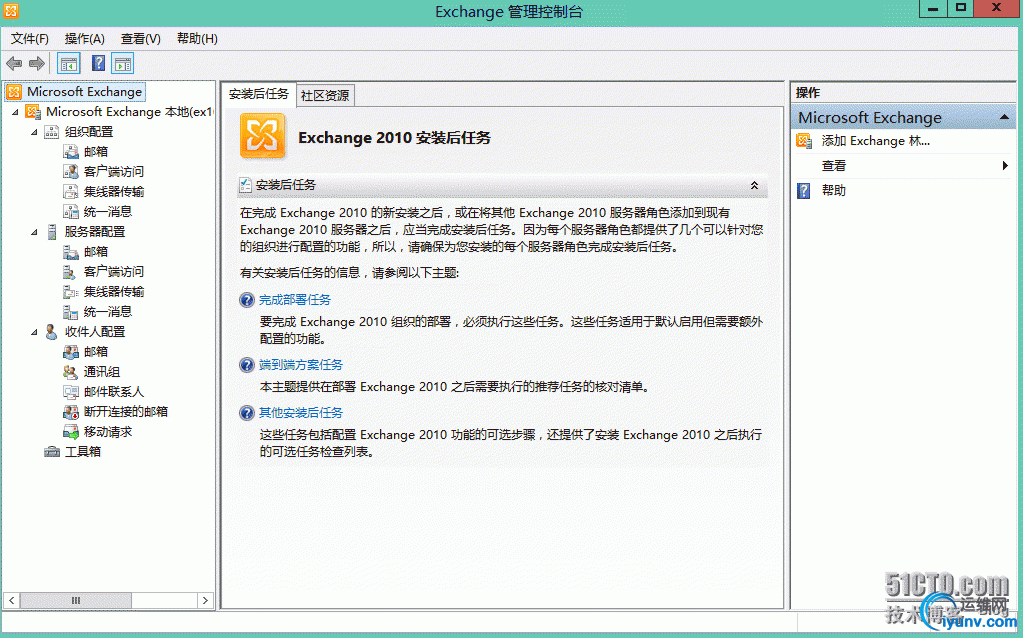Minimize the Exchange 管理控制台 window
The image size is (1023, 638).
[933, 8]
